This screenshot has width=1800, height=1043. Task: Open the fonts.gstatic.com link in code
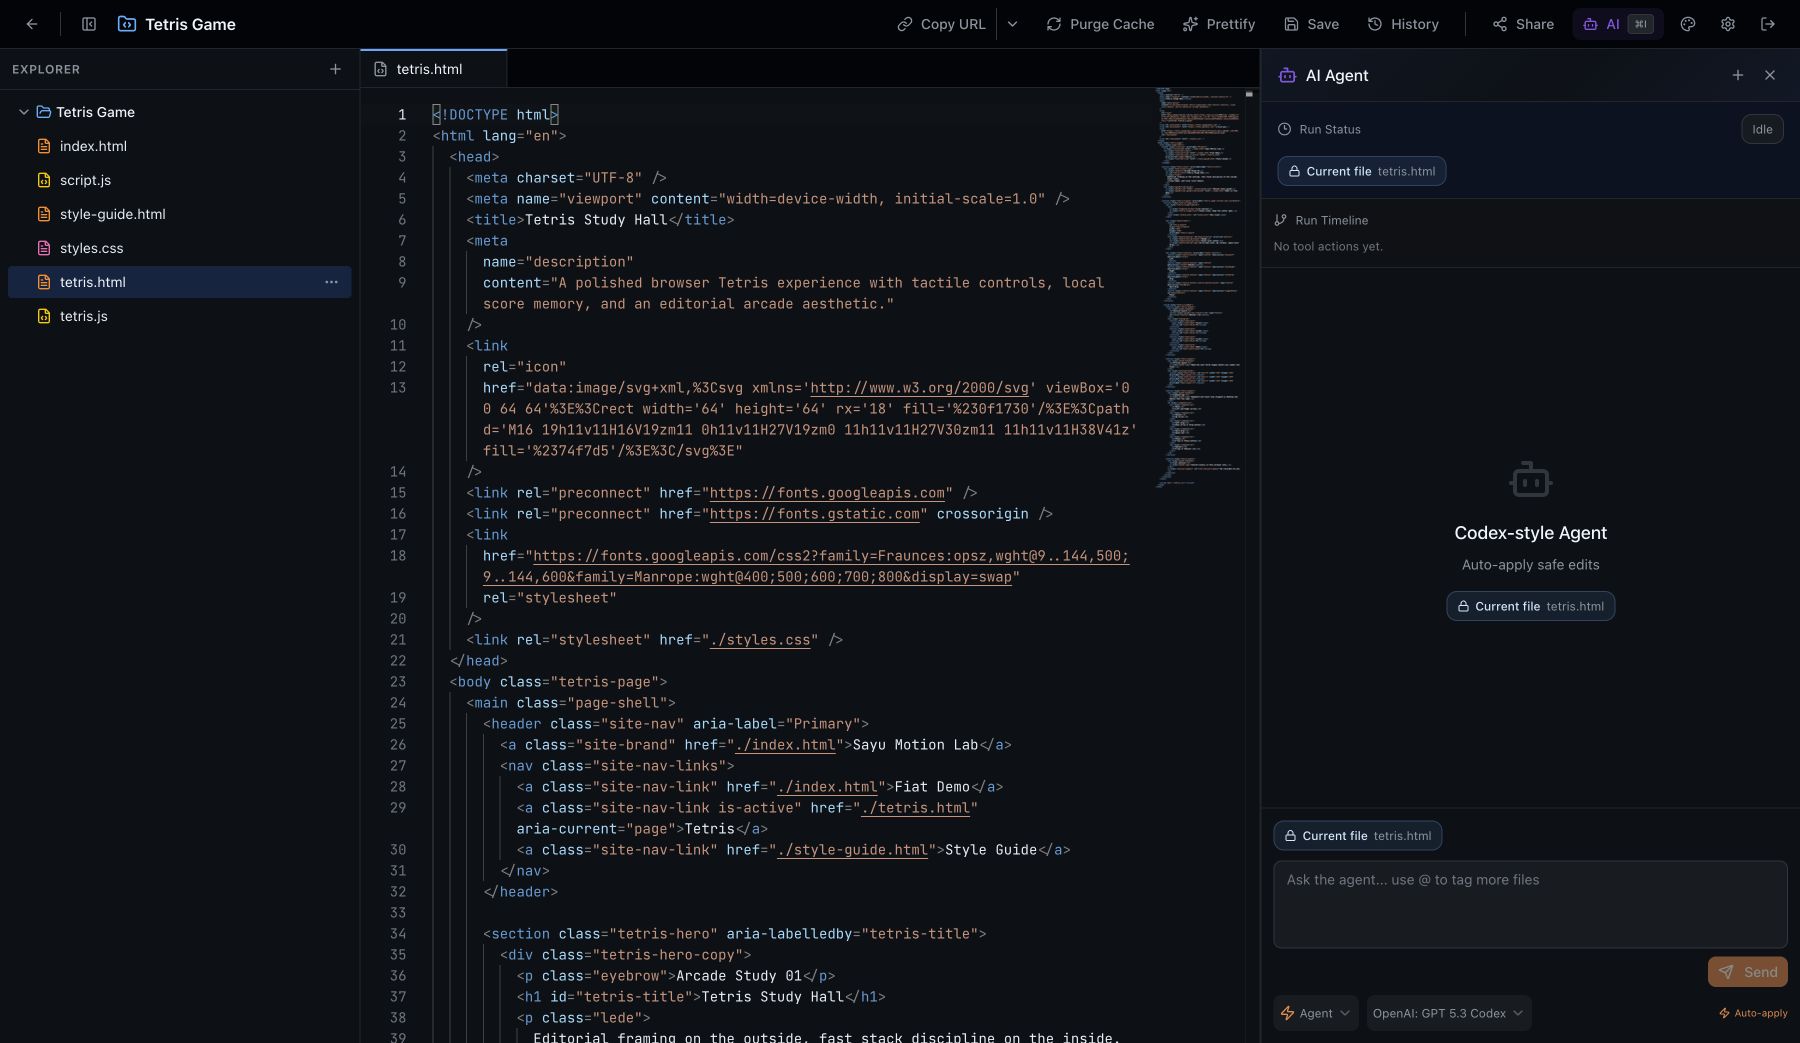[x=814, y=514]
